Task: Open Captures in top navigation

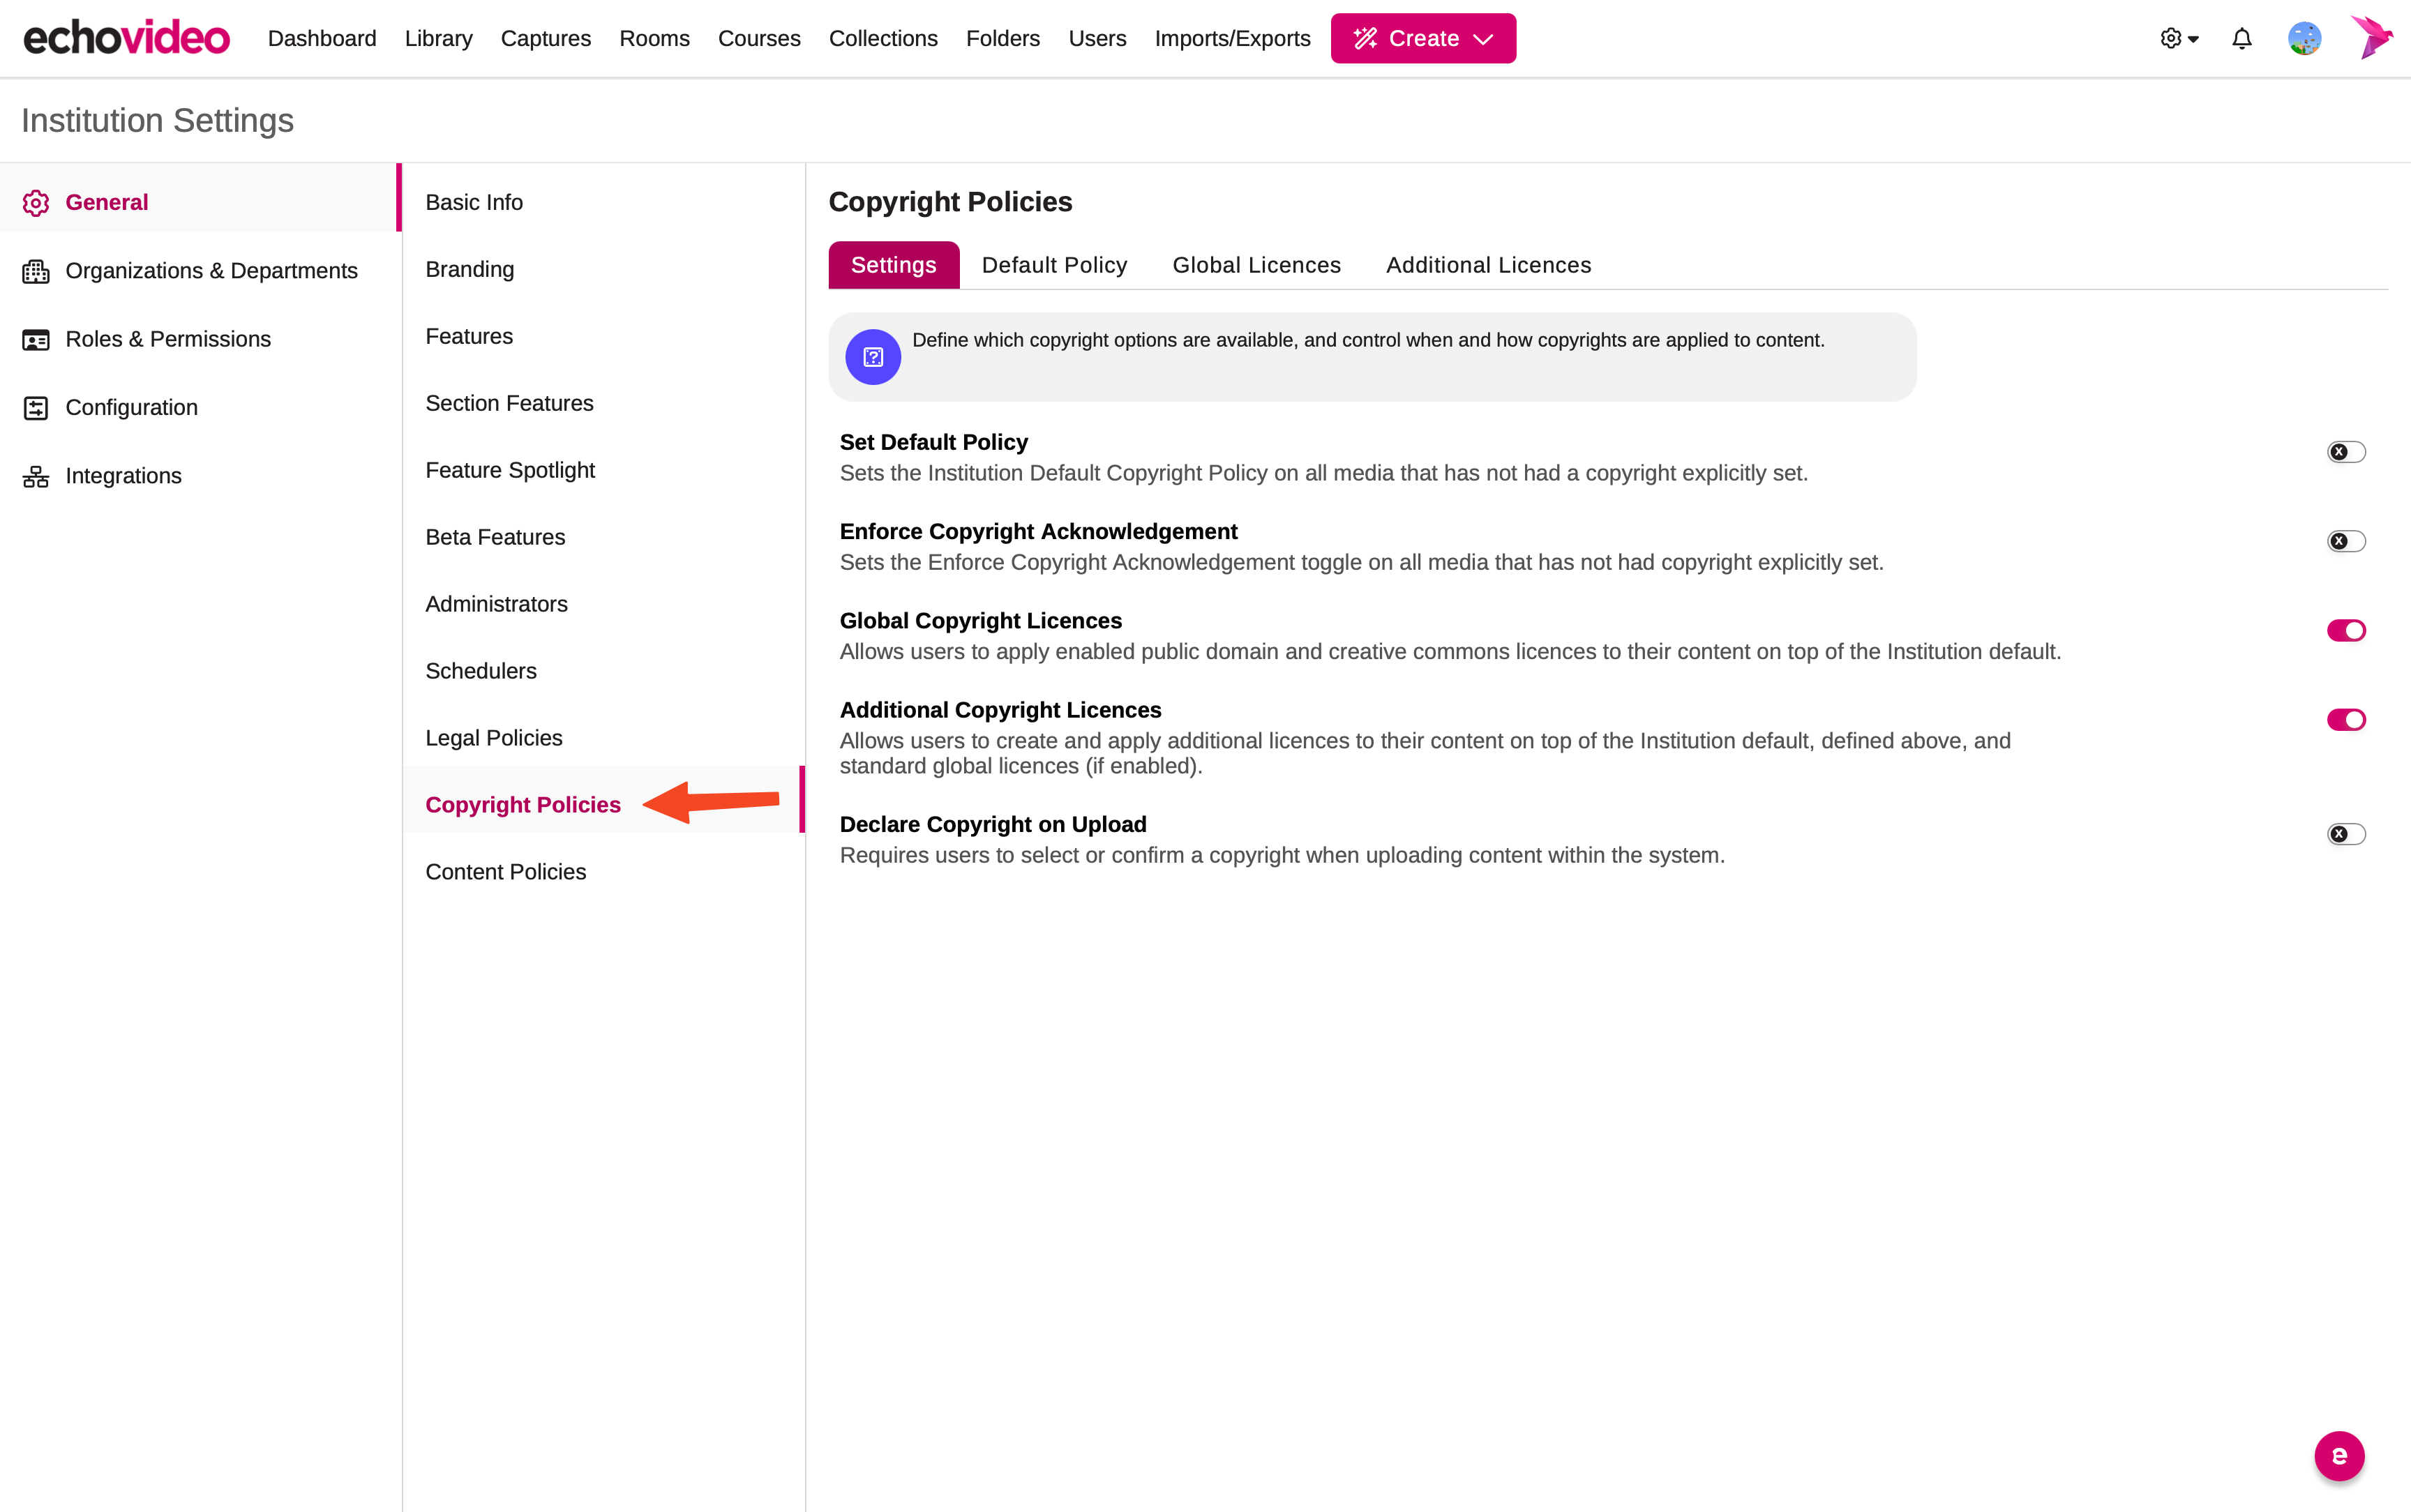Action: (x=546, y=38)
